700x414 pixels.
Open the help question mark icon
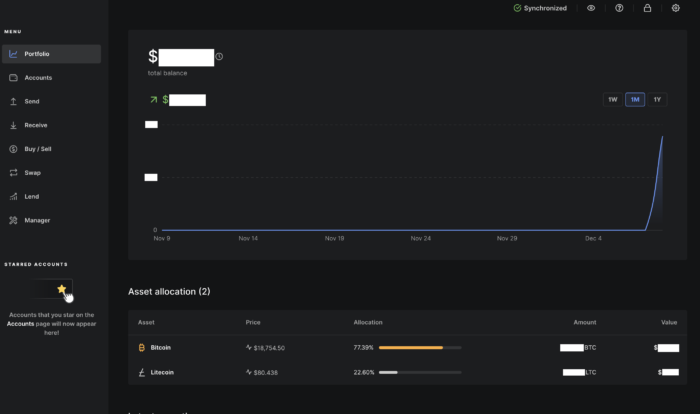619,8
